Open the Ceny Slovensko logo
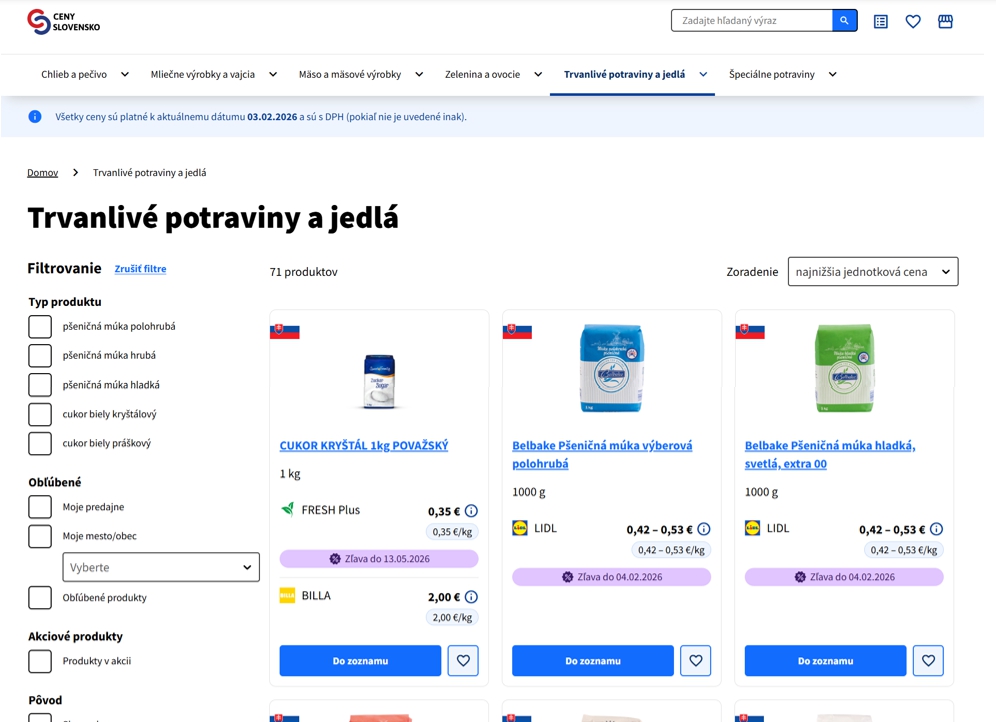Viewport: 996px width, 722px height. coord(63,20)
